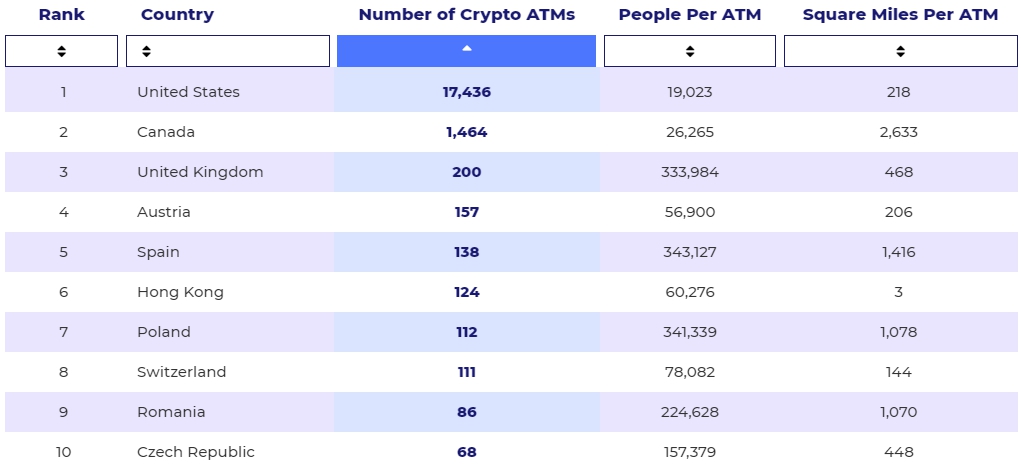1021x464 pixels.
Task: Click the Austria ATM count of 157
Action: click(x=466, y=212)
